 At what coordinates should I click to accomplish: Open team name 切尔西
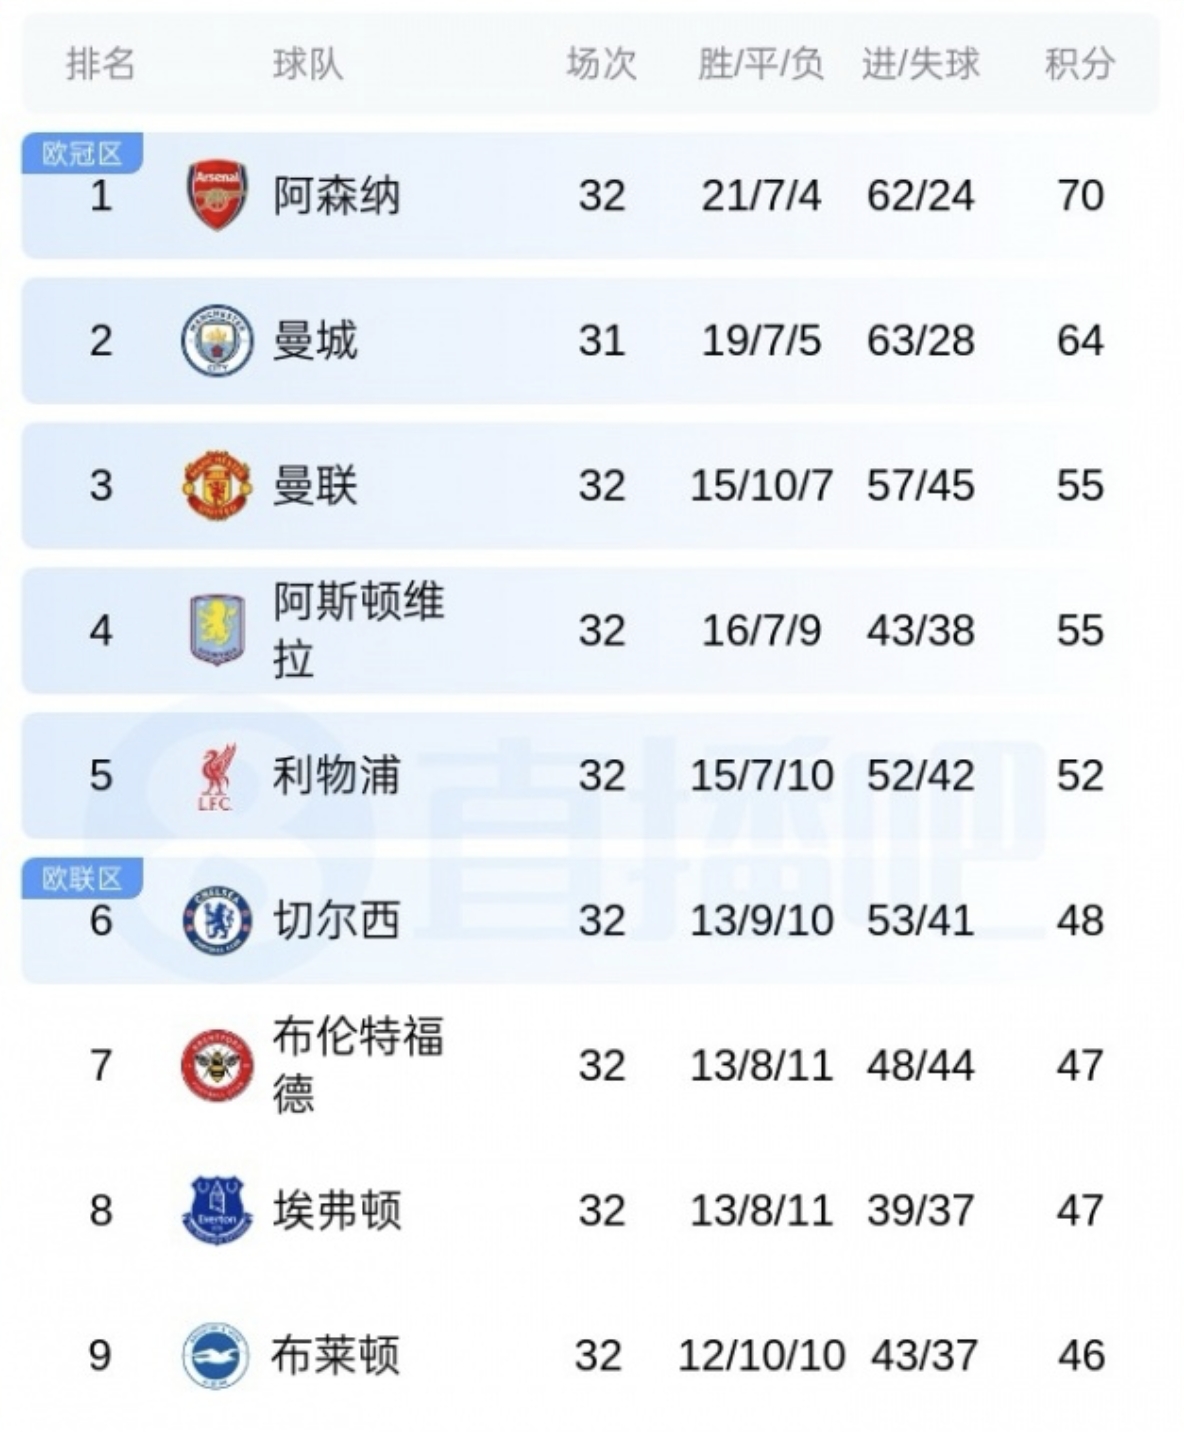(336, 921)
